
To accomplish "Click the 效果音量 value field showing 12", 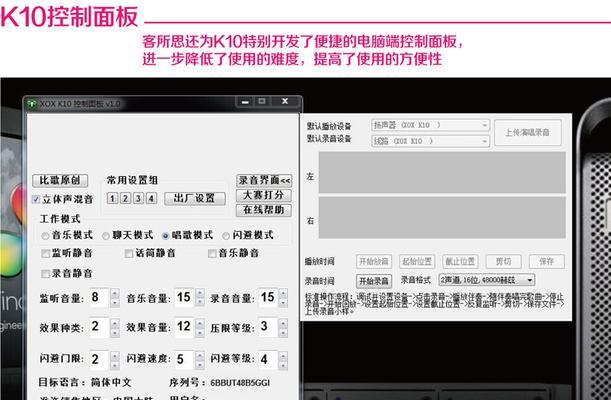I will point(185,327).
